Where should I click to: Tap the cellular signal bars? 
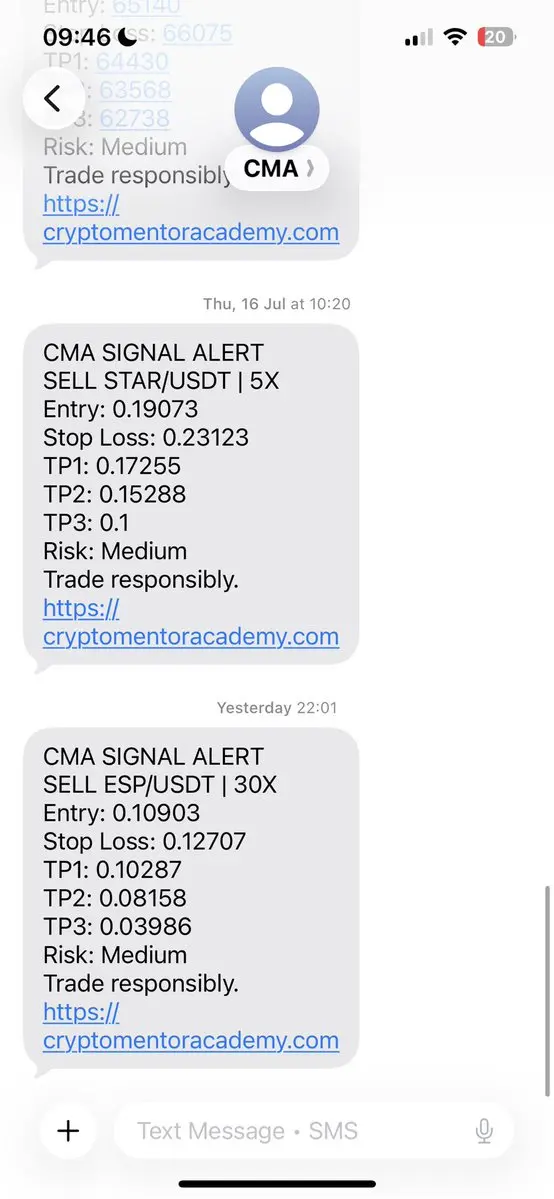tap(419, 37)
